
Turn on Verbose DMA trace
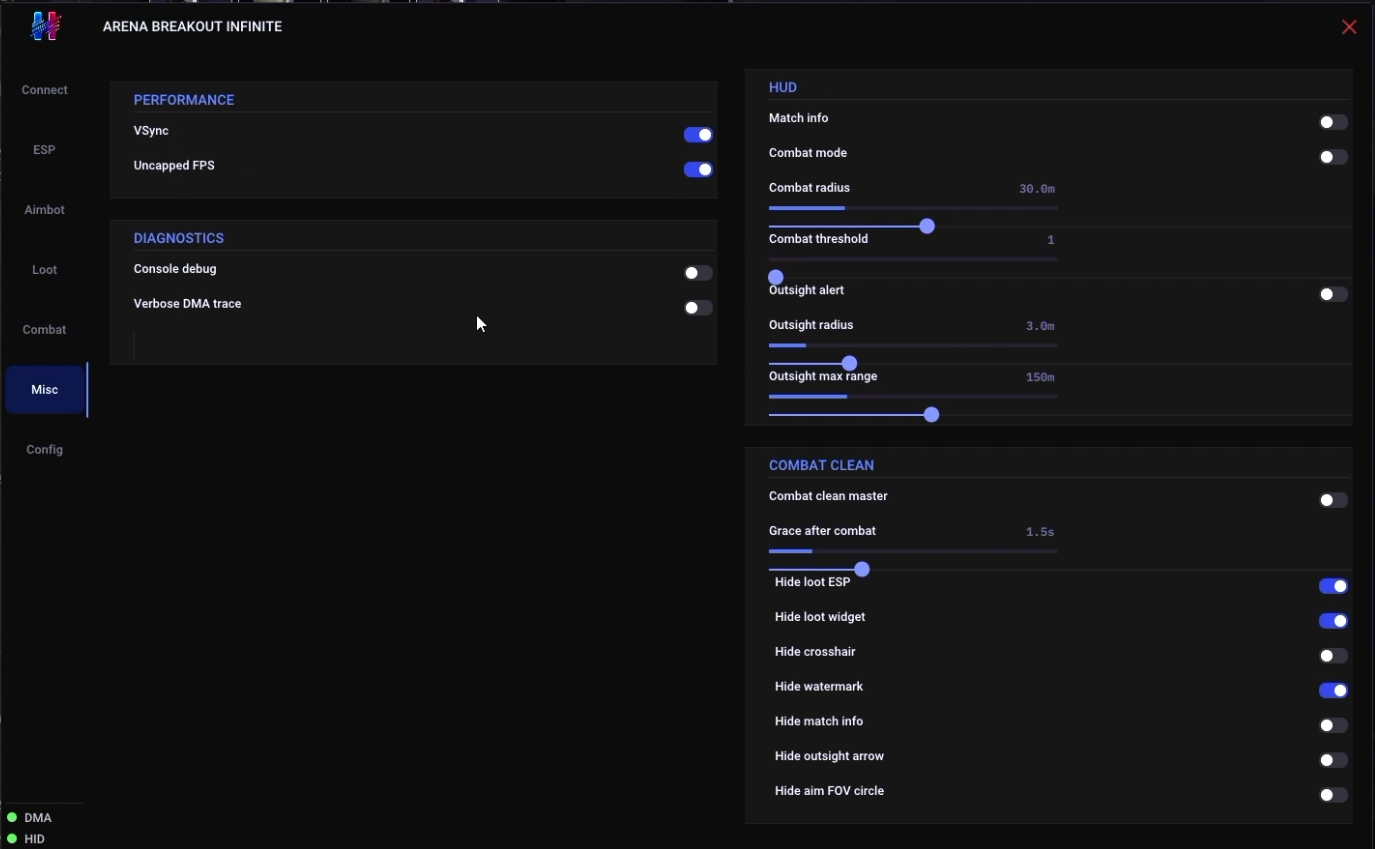click(698, 308)
